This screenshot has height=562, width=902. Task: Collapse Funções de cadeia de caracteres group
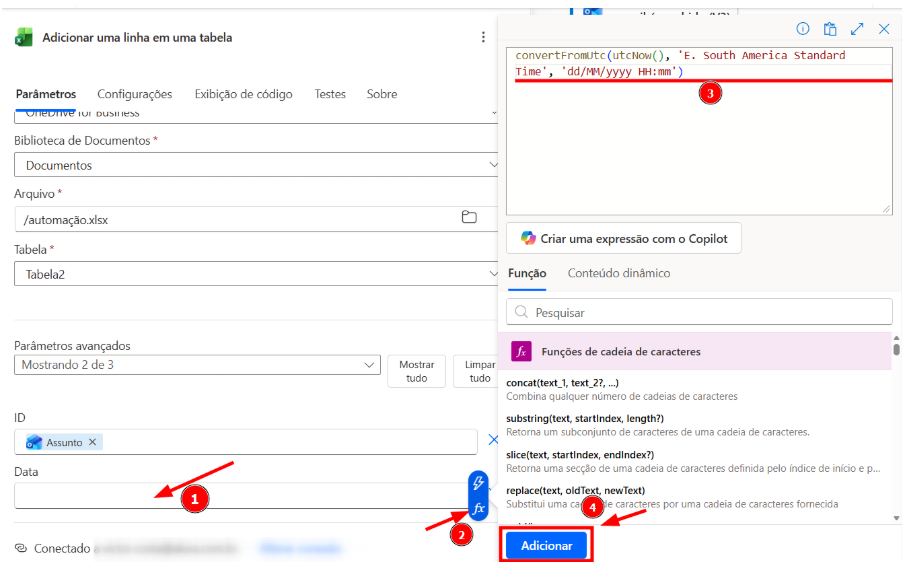695,351
